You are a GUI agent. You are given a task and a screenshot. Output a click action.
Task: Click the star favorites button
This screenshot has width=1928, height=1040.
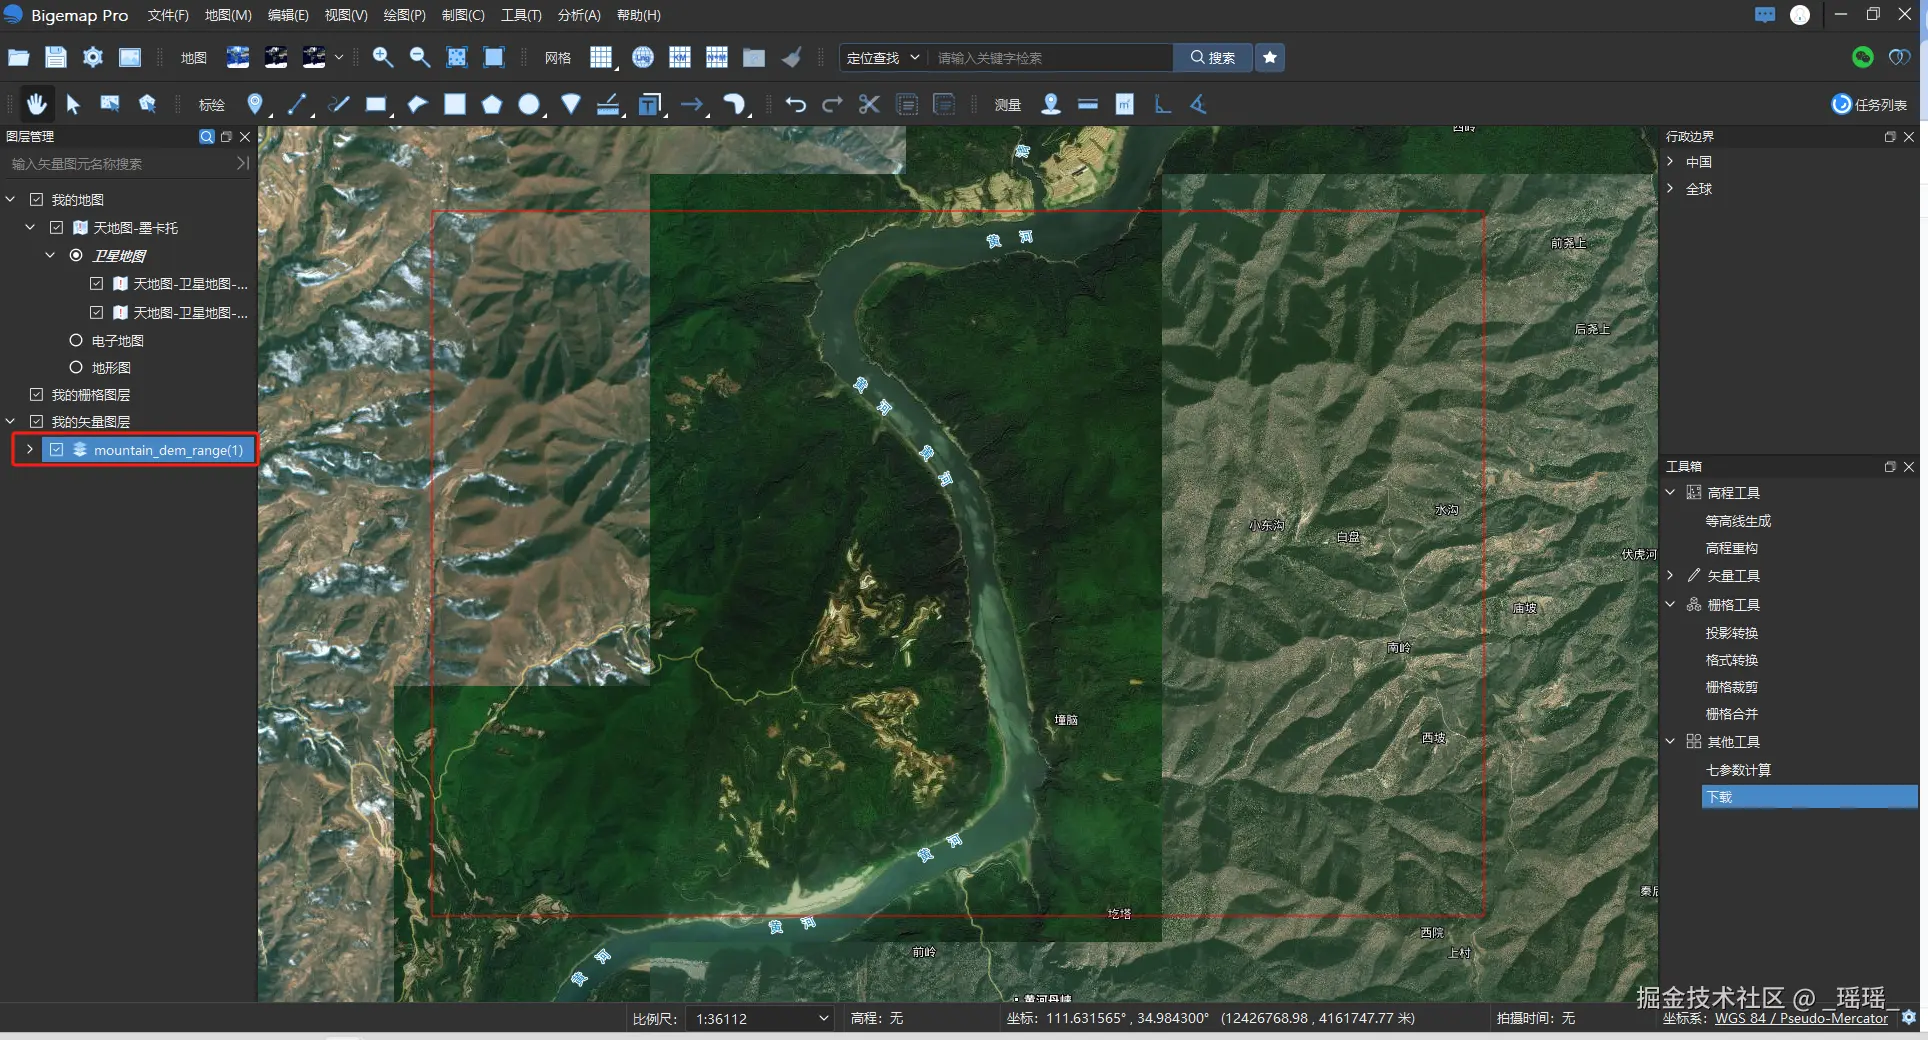(x=1269, y=57)
